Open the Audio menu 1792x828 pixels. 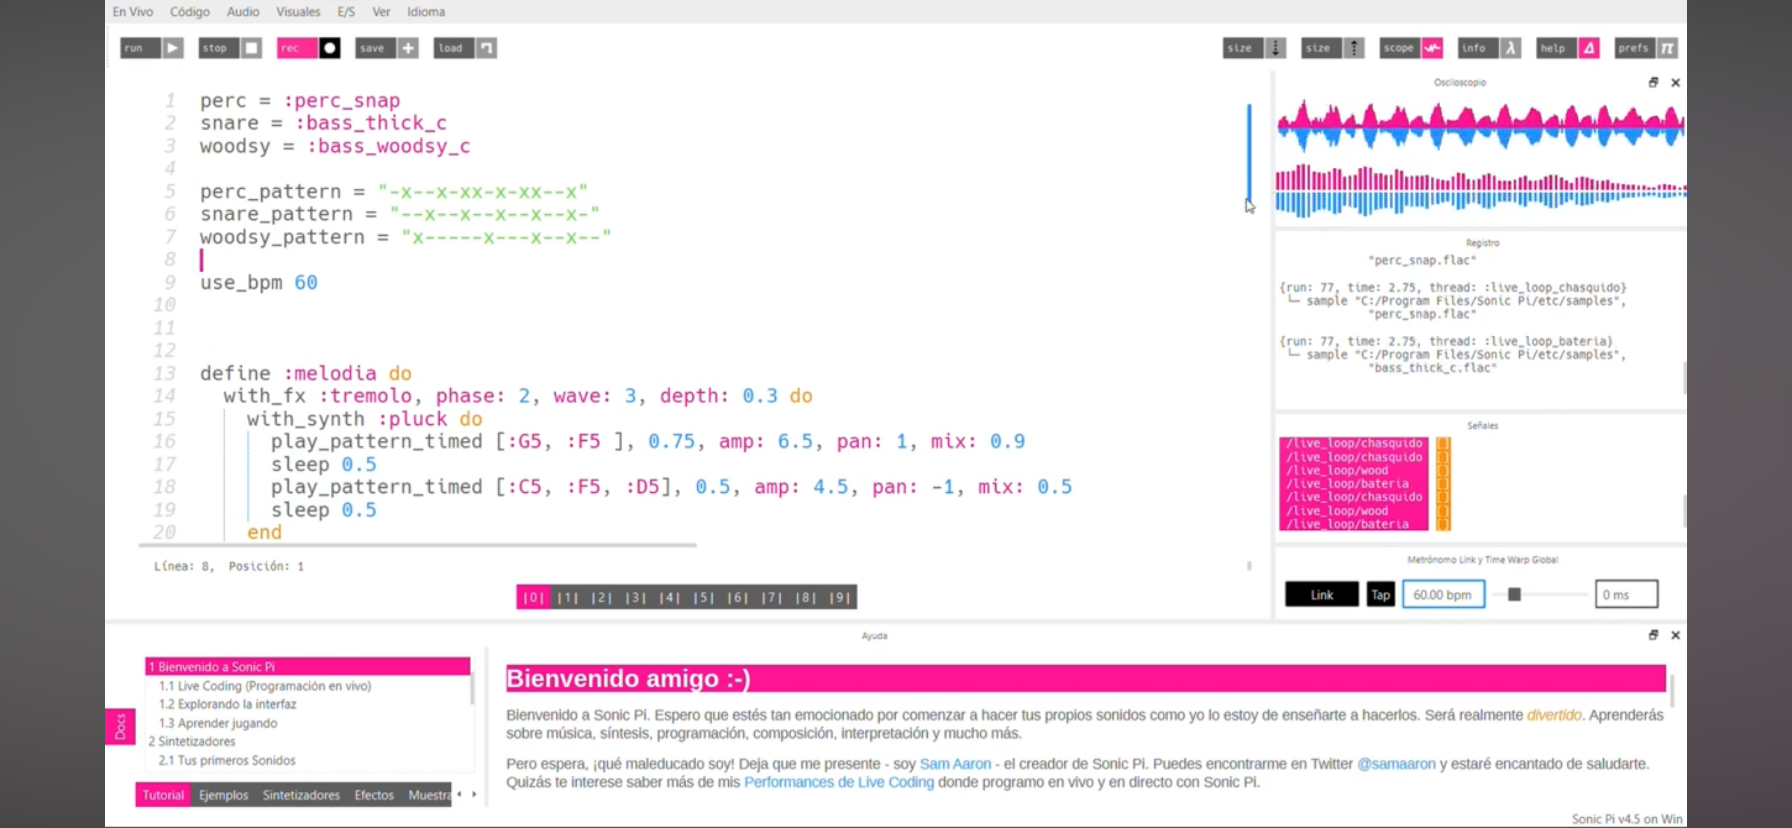click(243, 12)
